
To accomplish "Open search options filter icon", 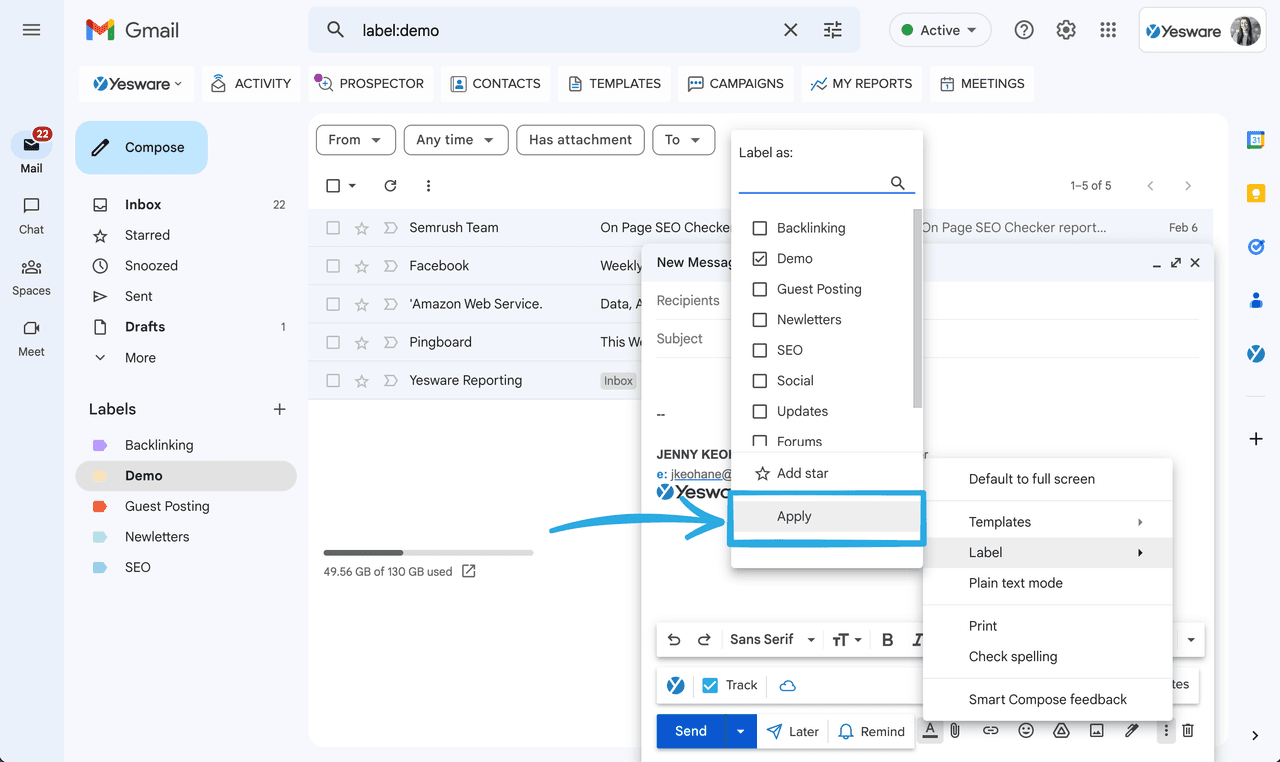I will pos(832,30).
